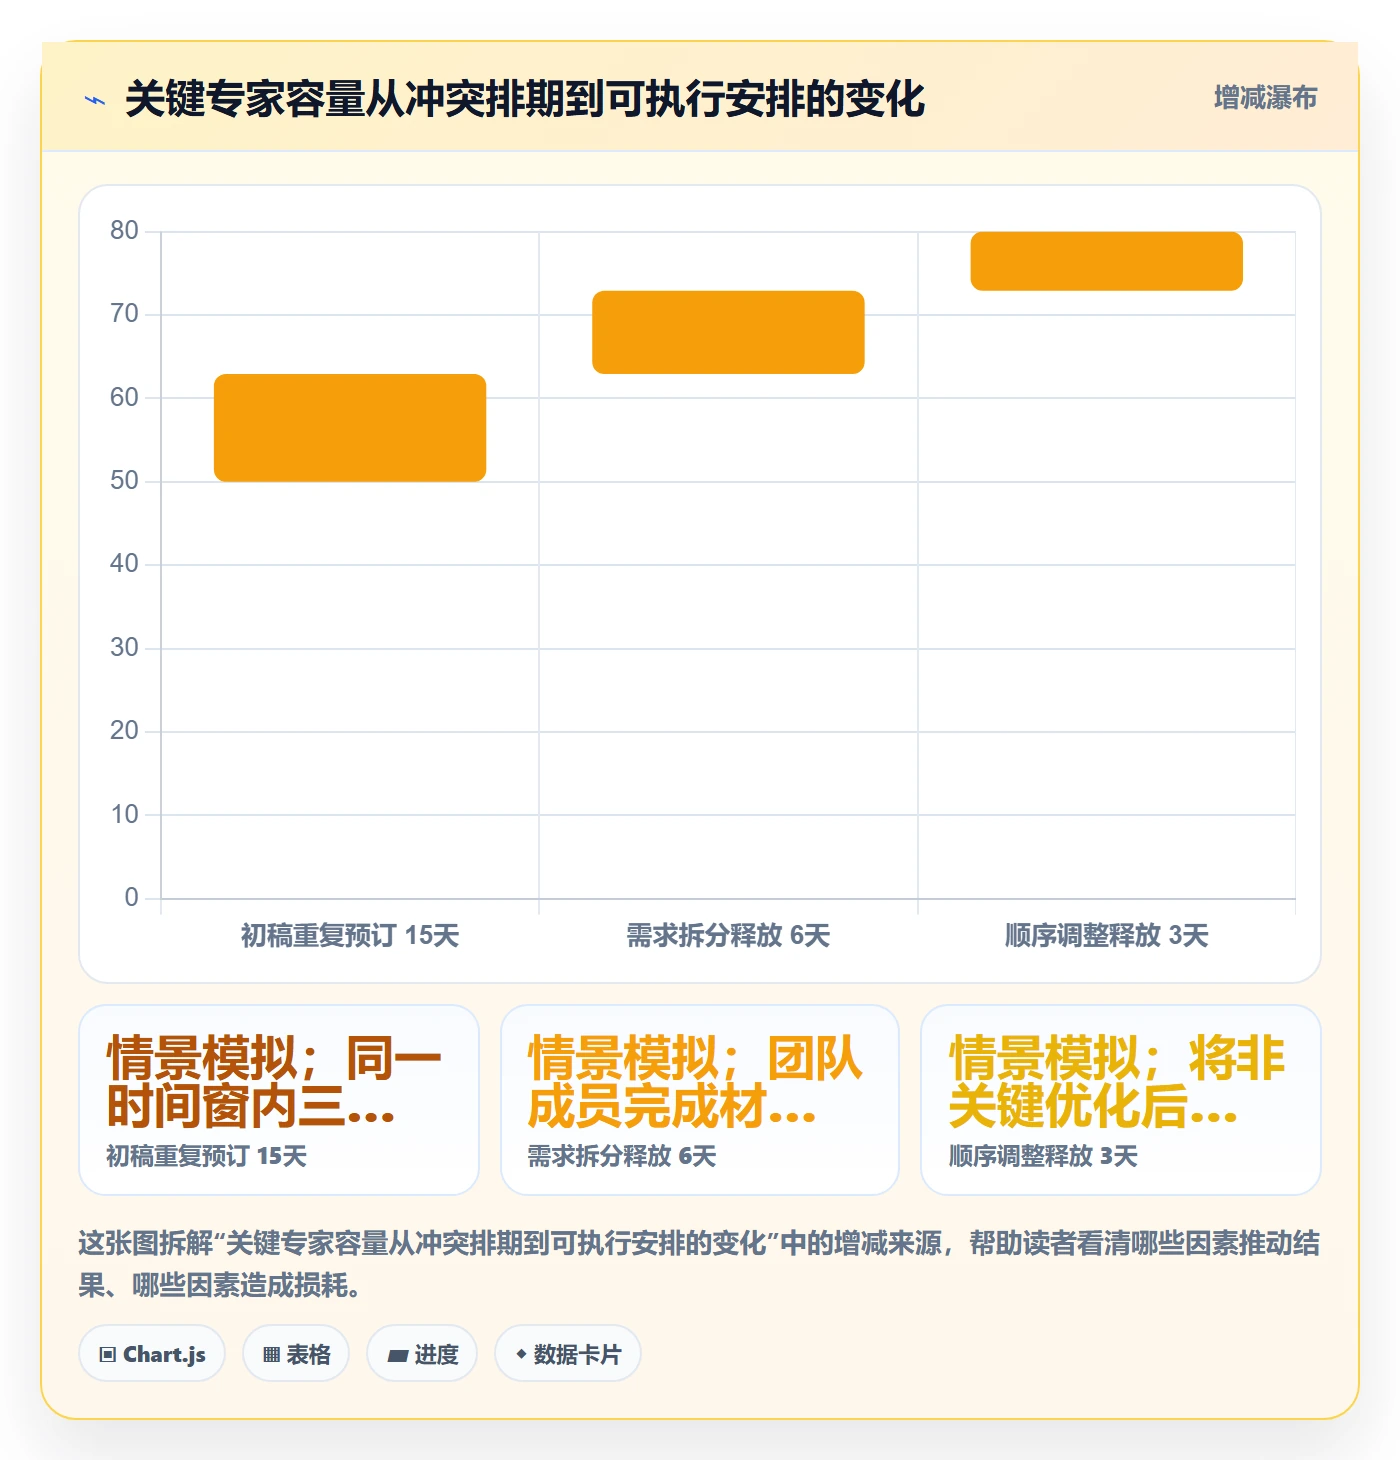Click the 进度 tag
The image size is (1400, 1460).
(x=422, y=1354)
